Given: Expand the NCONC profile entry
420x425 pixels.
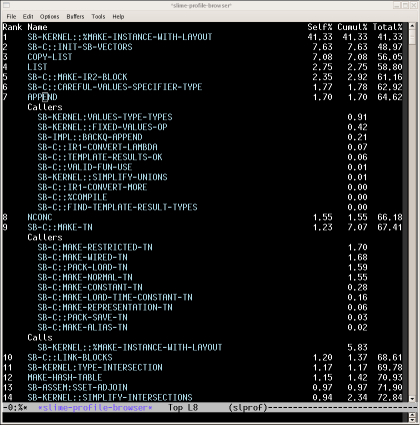Looking at the screenshot, I should (40, 217).
